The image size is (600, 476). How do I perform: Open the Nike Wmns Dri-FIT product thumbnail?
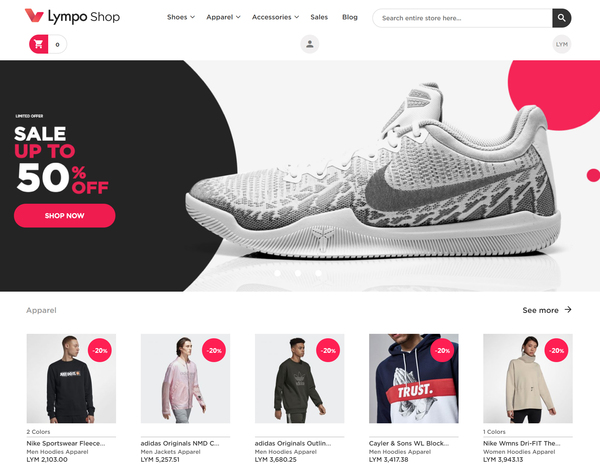(528, 378)
